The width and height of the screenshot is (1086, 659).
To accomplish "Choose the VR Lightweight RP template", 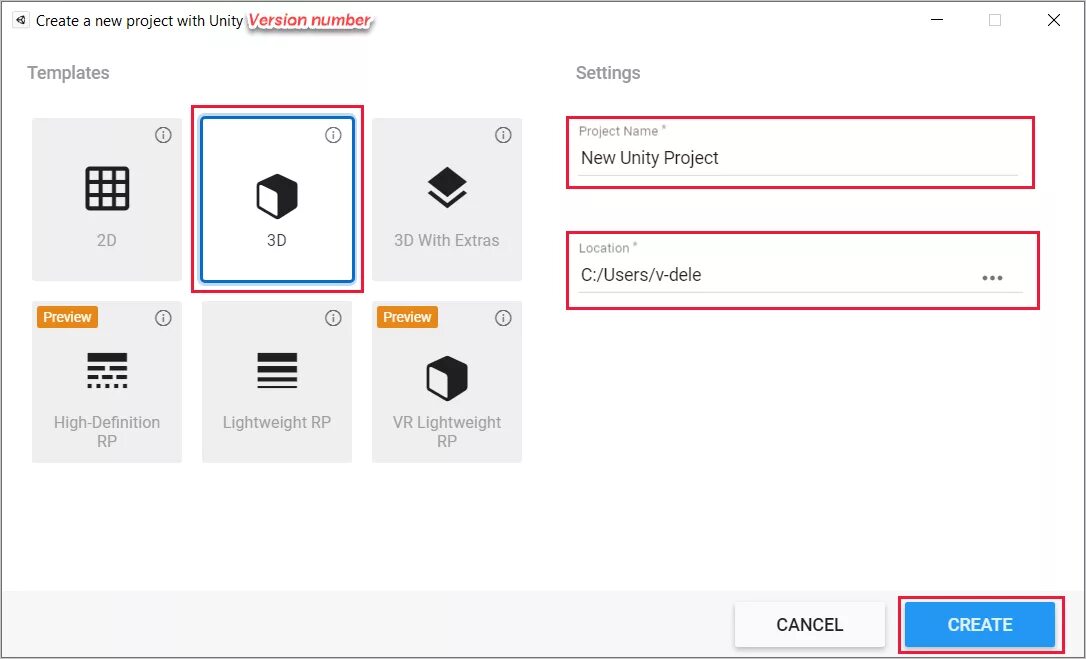I will [x=447, y=382].
